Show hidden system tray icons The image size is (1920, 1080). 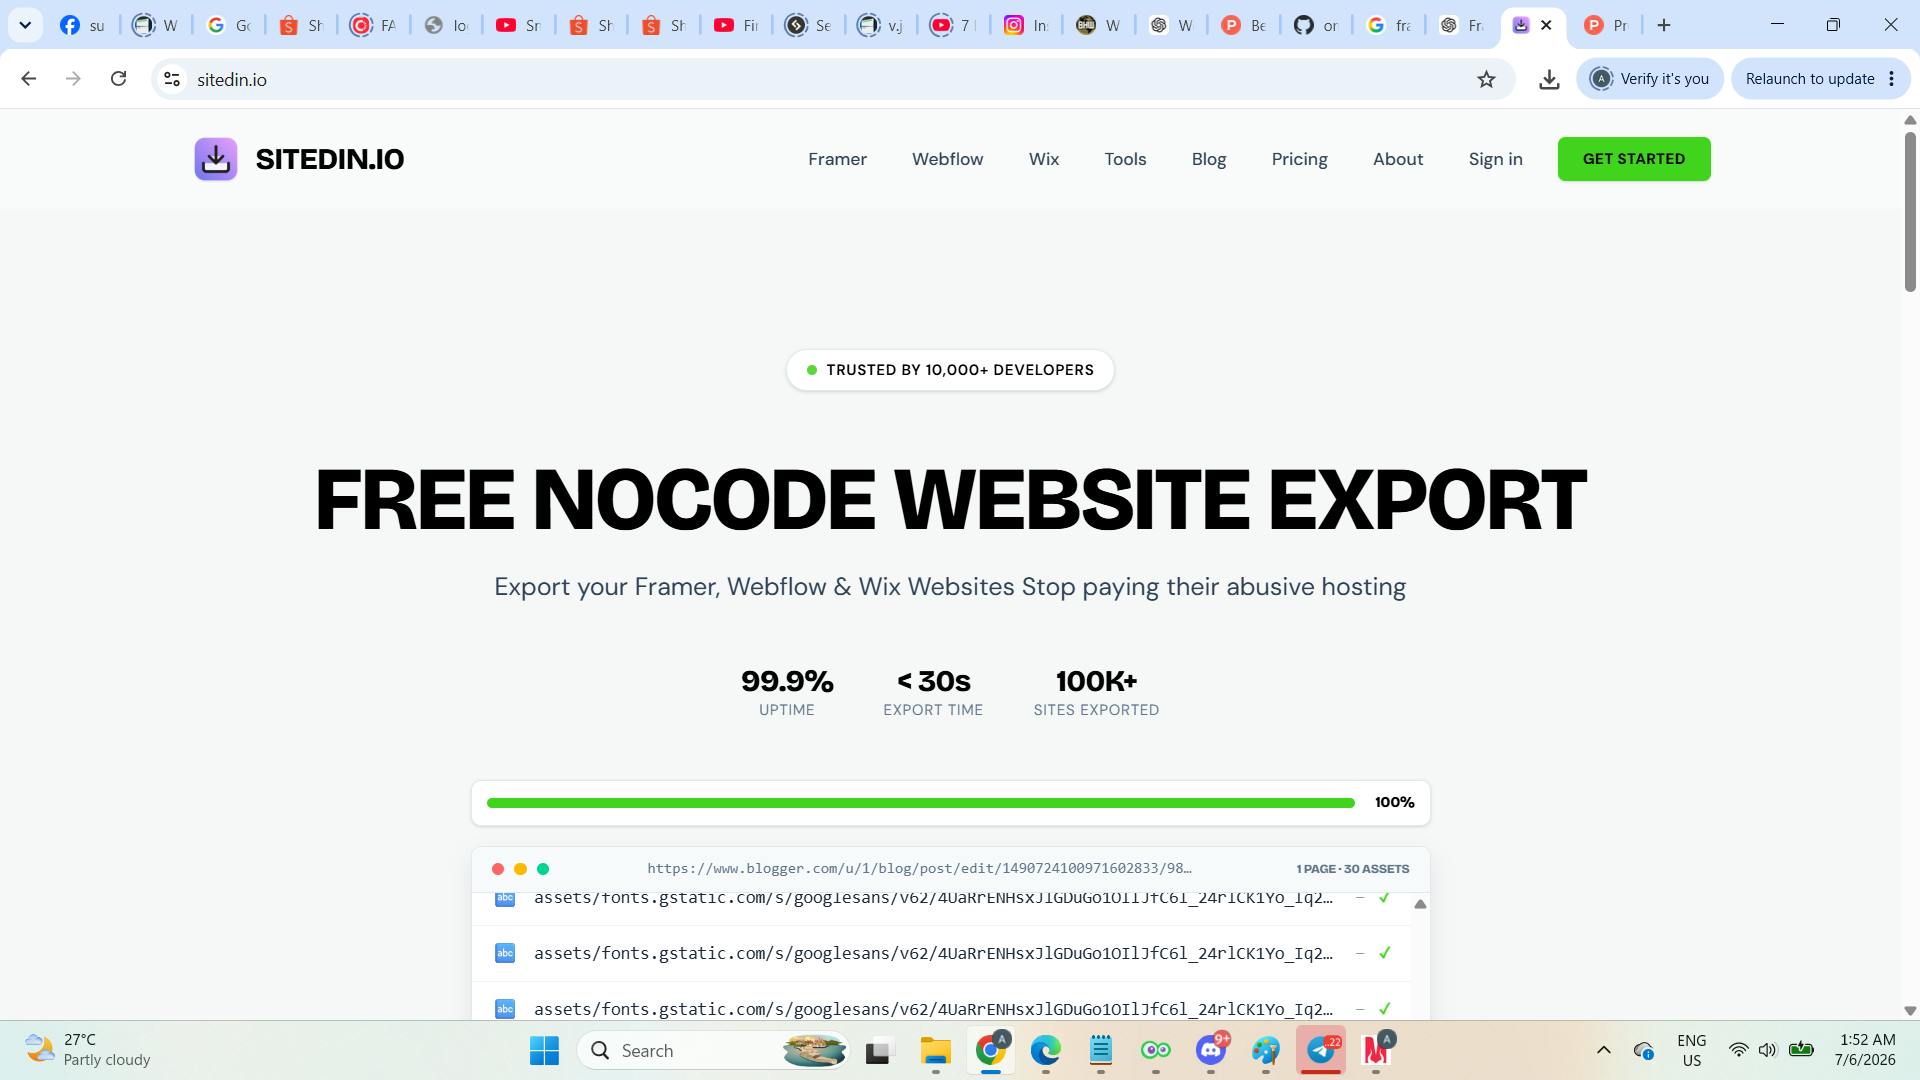(x=1603, y=1050)
